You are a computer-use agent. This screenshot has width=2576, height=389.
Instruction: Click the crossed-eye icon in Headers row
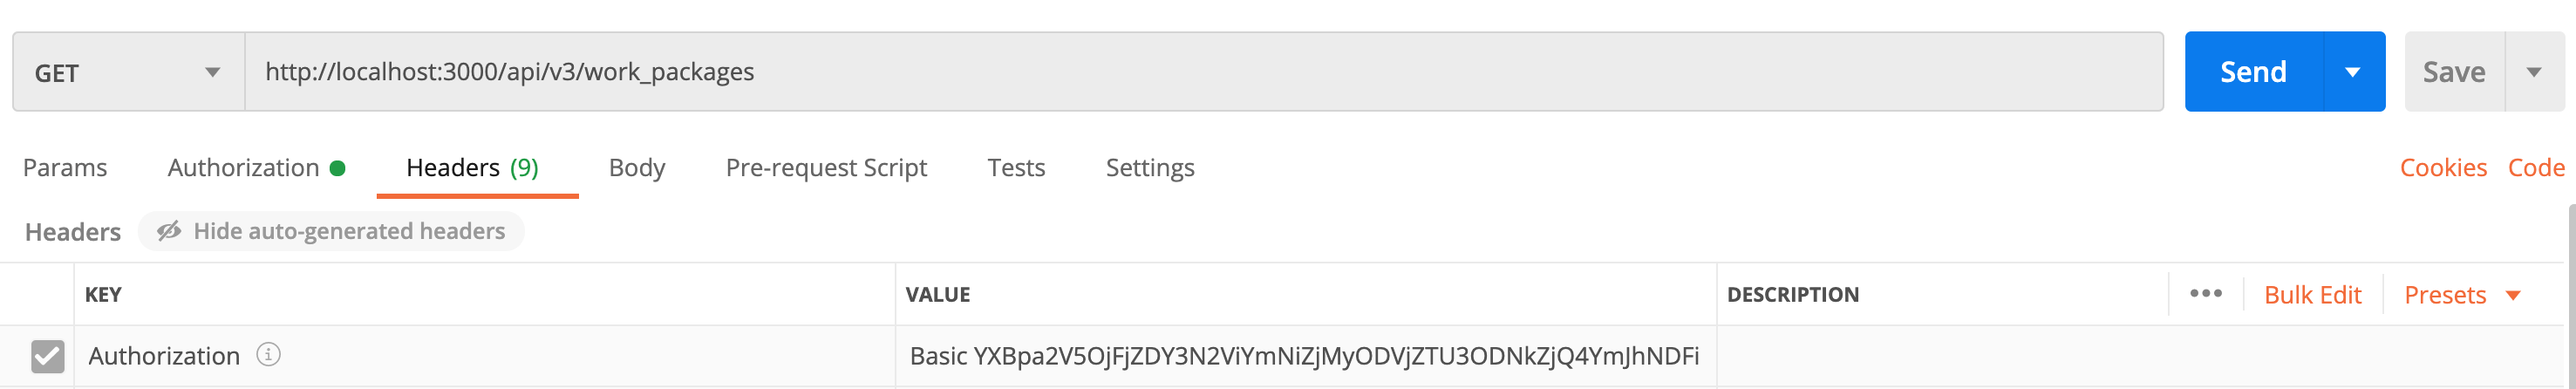[169, 231]
